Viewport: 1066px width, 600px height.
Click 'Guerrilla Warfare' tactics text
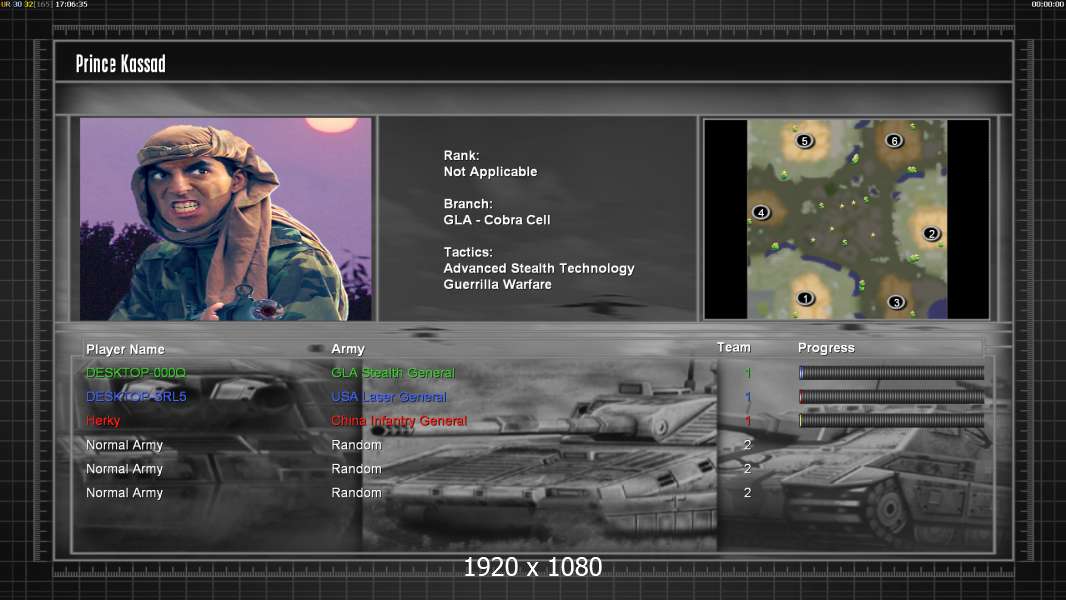498,285
